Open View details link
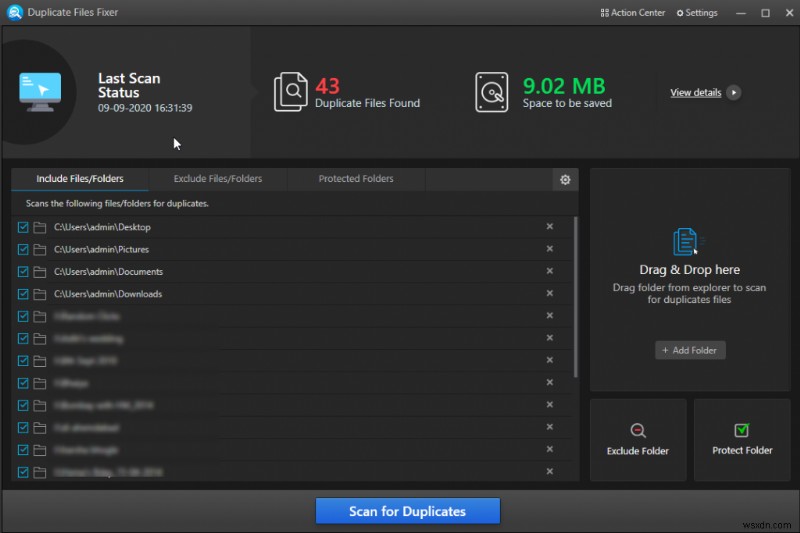This screenshot has width=800, height=533. coord(695,93)
